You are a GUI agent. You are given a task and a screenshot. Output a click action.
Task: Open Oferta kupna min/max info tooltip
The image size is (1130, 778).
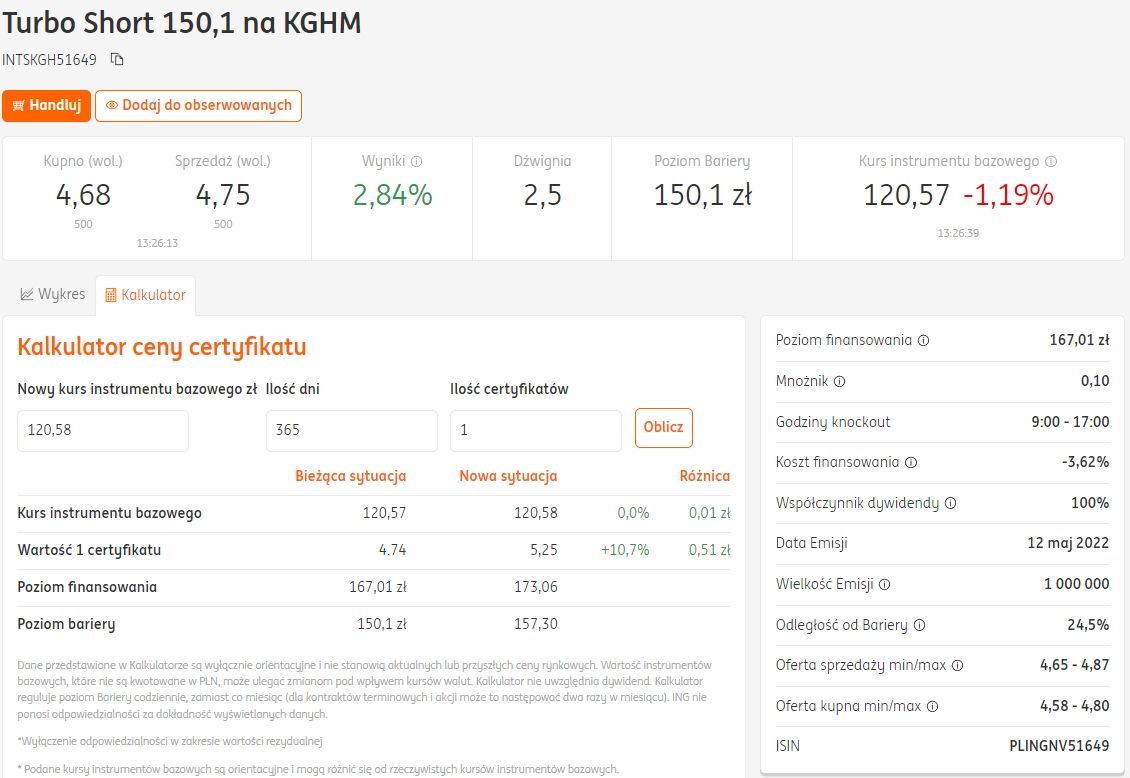click(x=932, y=706)
